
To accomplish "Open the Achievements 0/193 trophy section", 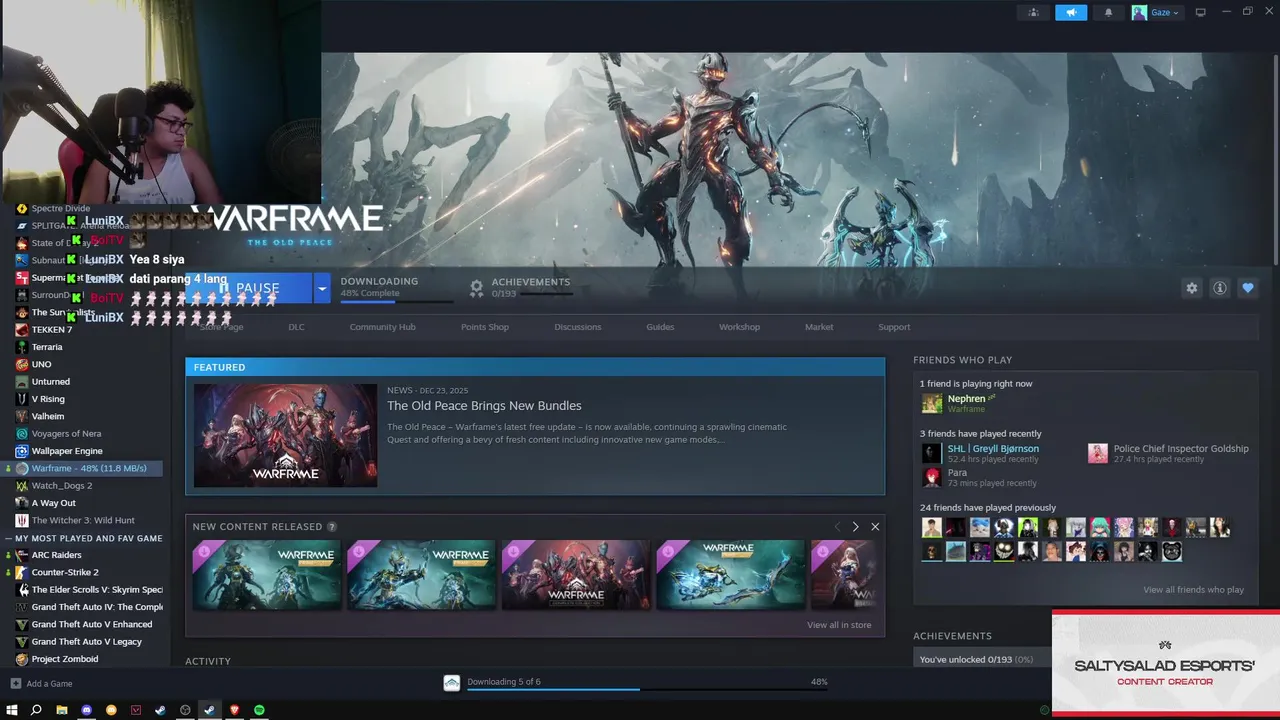I will tap(520, 288).
